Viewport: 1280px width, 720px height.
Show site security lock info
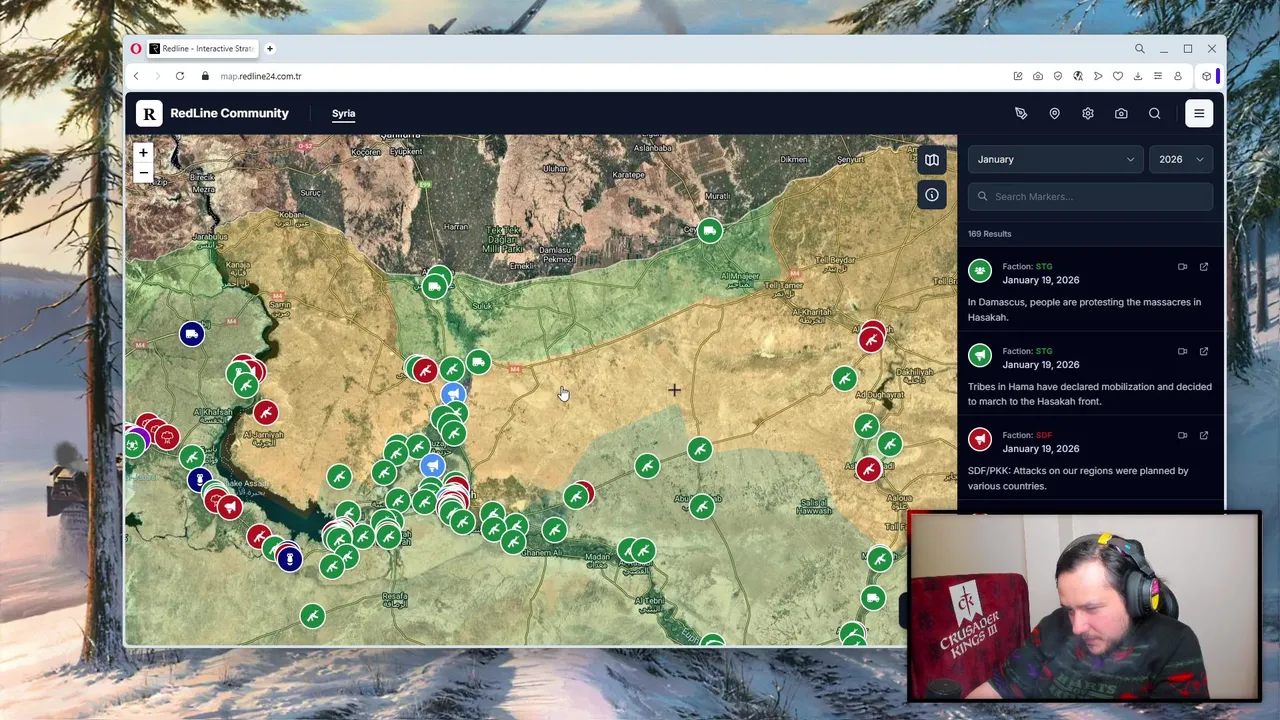click(205, 76)
